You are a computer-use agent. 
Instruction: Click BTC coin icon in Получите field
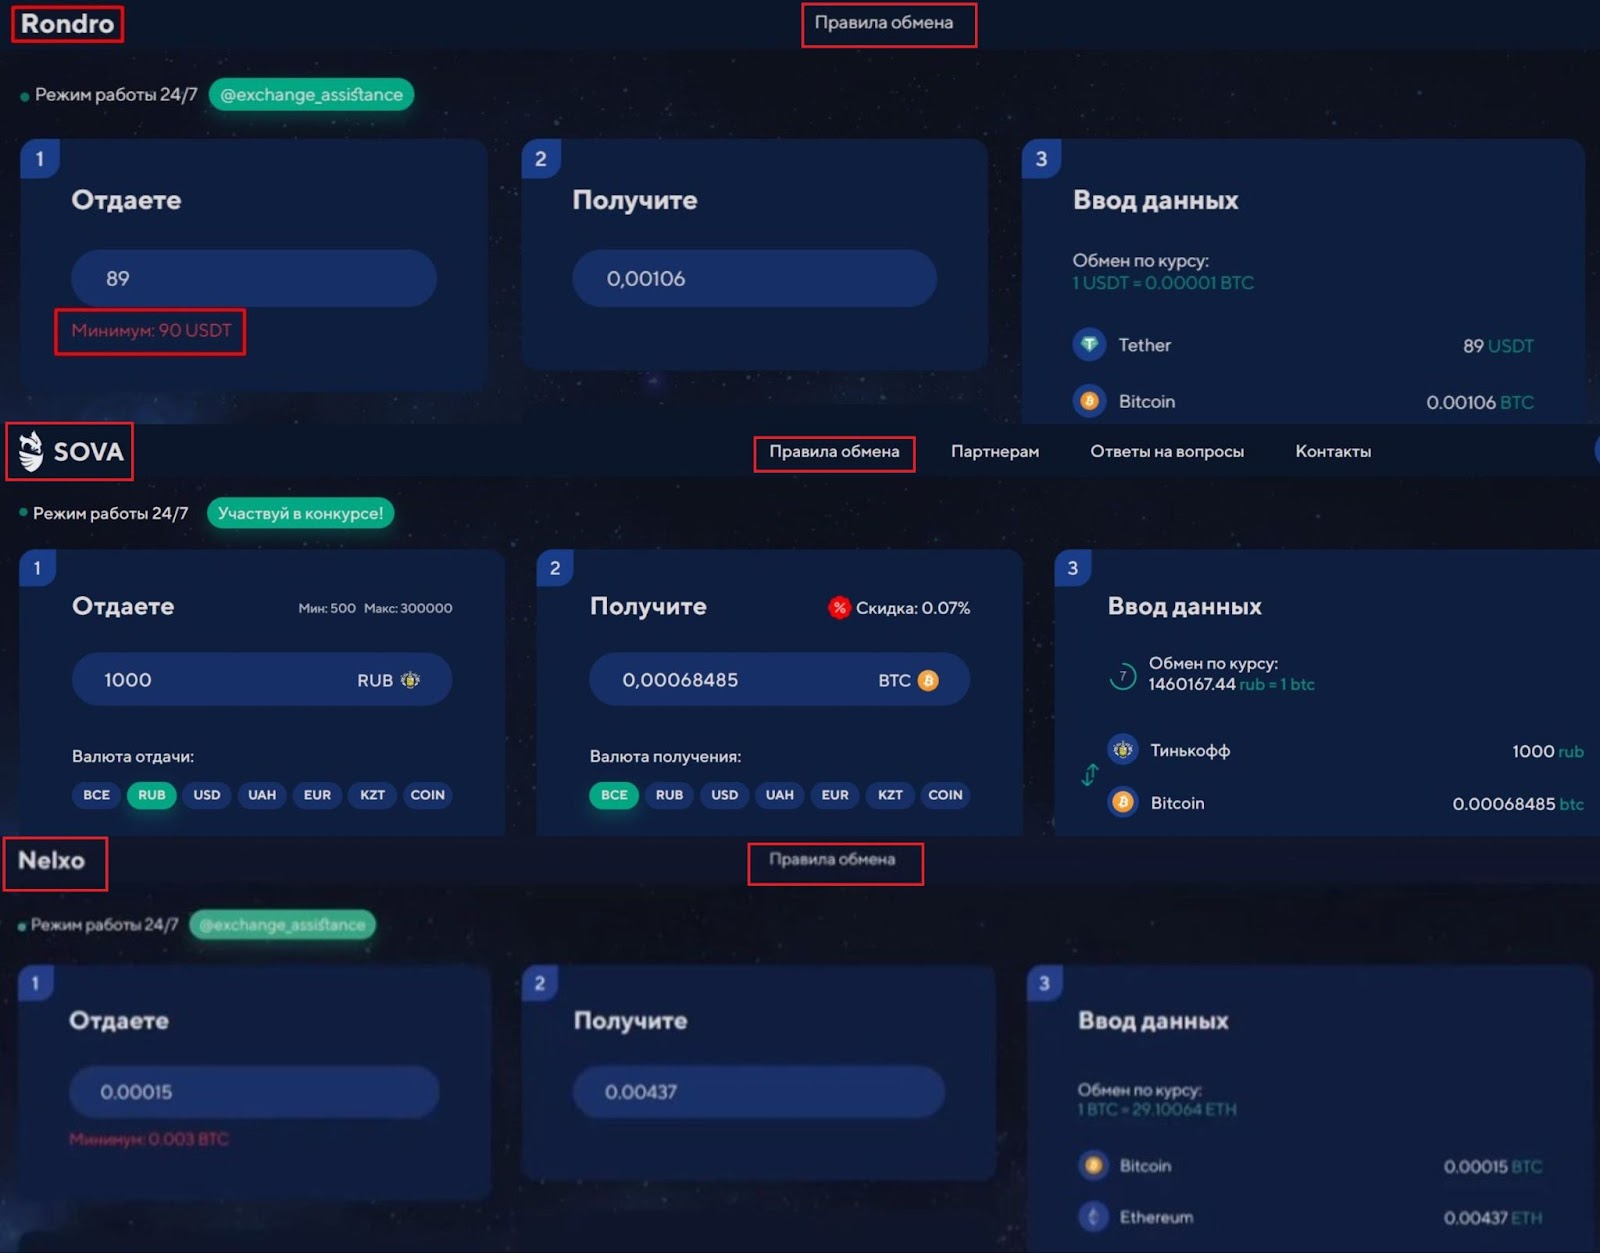[928, 680]
